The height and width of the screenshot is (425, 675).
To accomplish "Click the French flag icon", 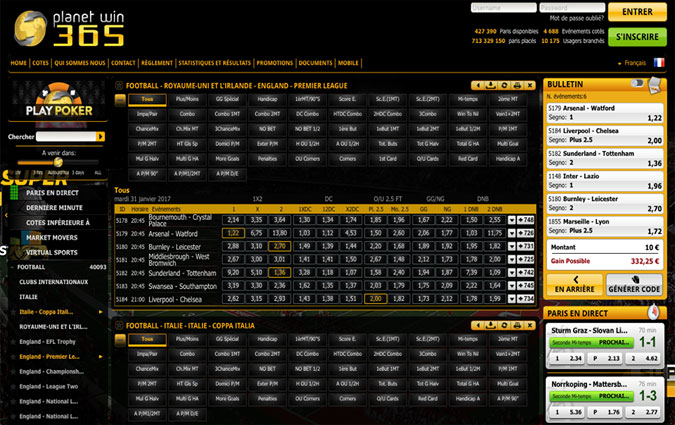I will (659, 63).
